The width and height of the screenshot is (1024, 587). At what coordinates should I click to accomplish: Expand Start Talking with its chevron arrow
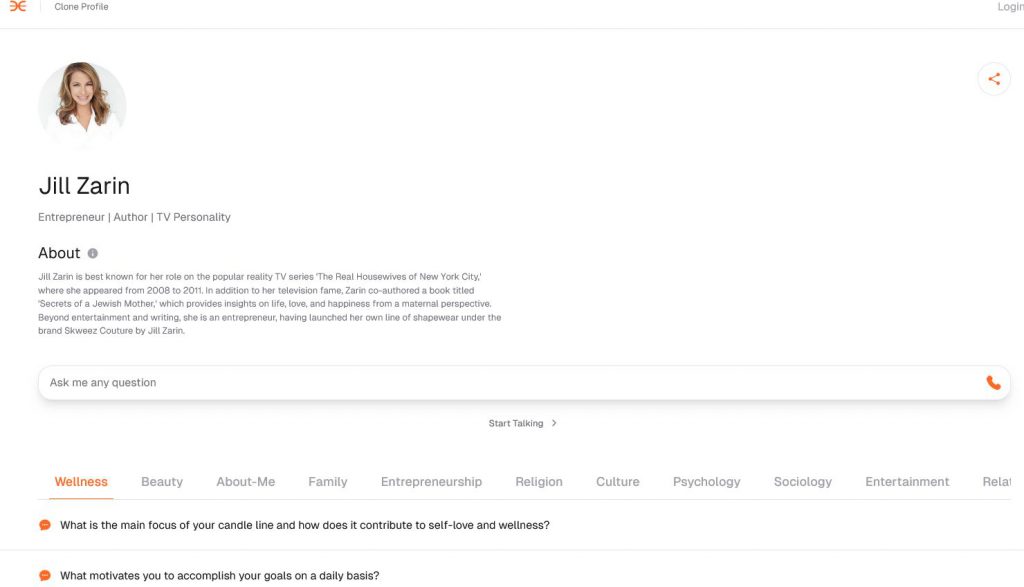(556, 423)
